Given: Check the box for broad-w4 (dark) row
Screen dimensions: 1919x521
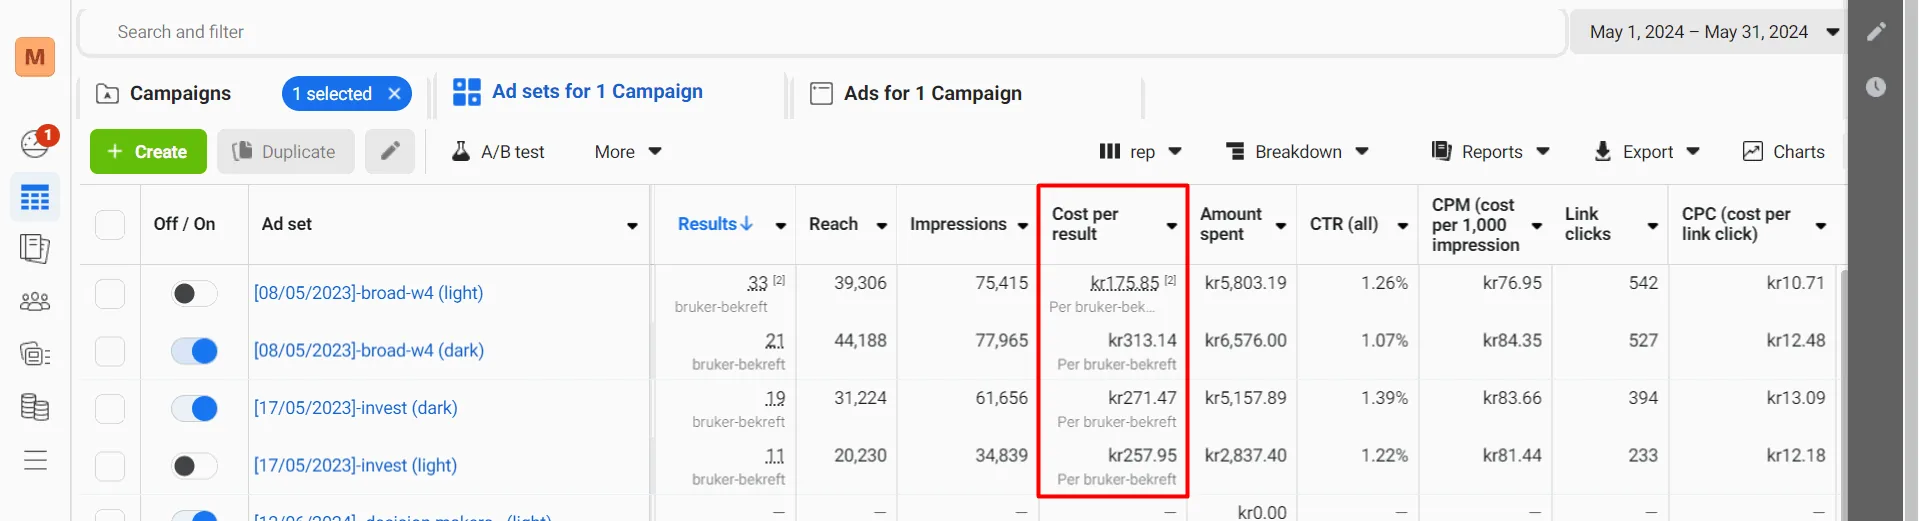Looking at the screenshot, I should coord(110,351).
